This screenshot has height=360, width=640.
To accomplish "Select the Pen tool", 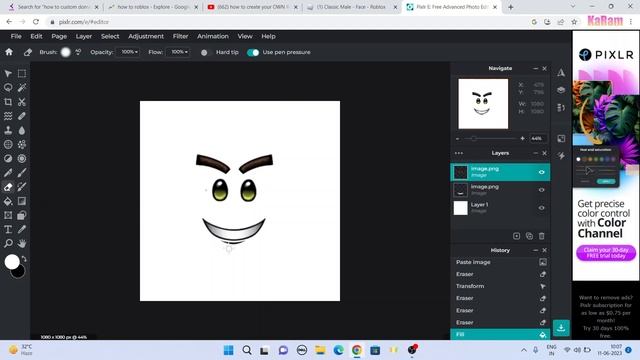I will coord(8,173).
